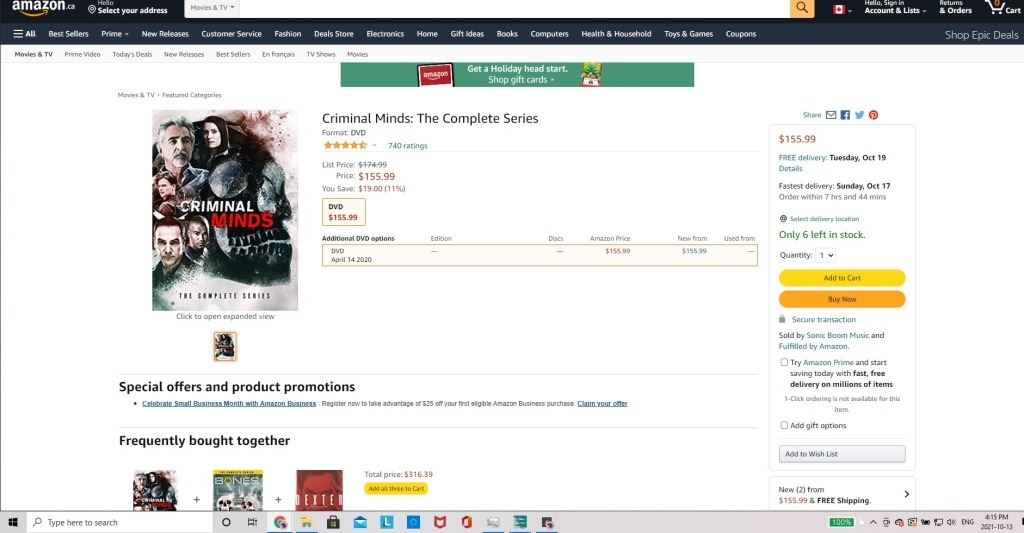Image resolution: width=1024 pixels, height=533 pixels.
Task: Open the Windows Start button
Action: point(12,522)
